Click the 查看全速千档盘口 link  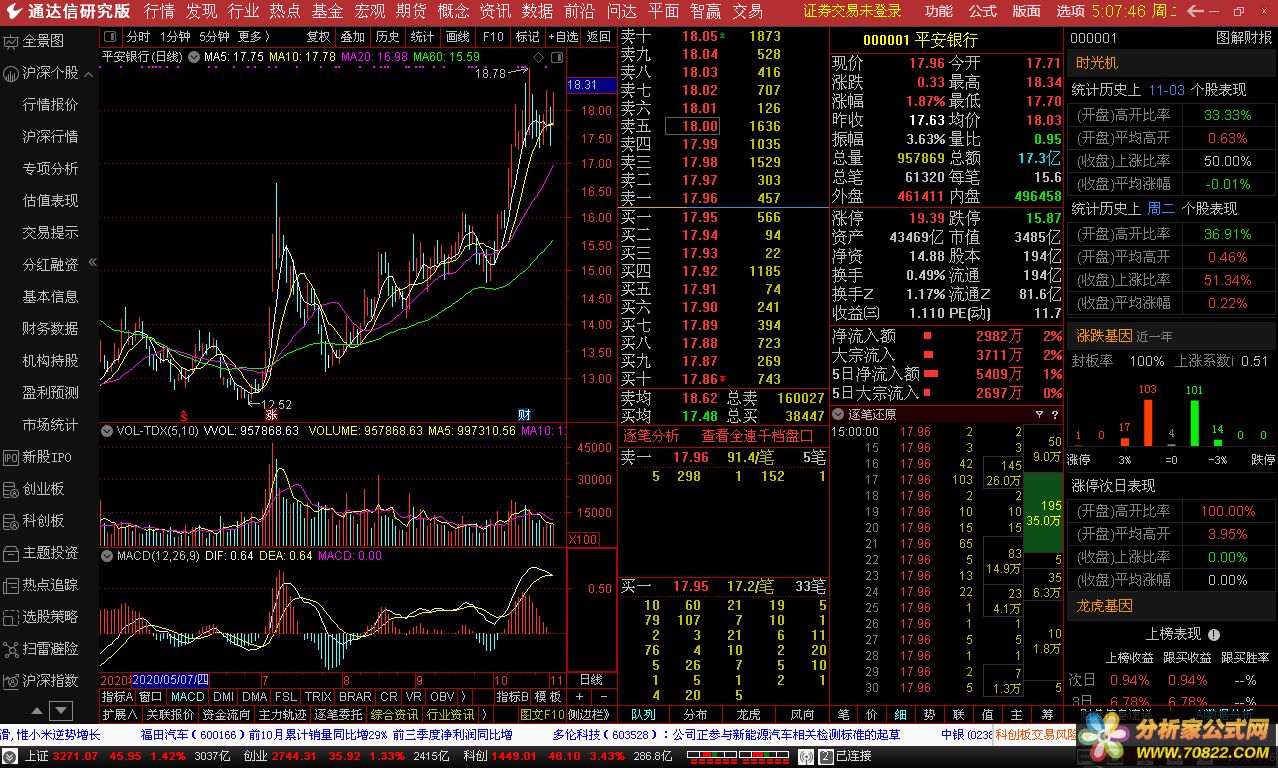(757, 436)
